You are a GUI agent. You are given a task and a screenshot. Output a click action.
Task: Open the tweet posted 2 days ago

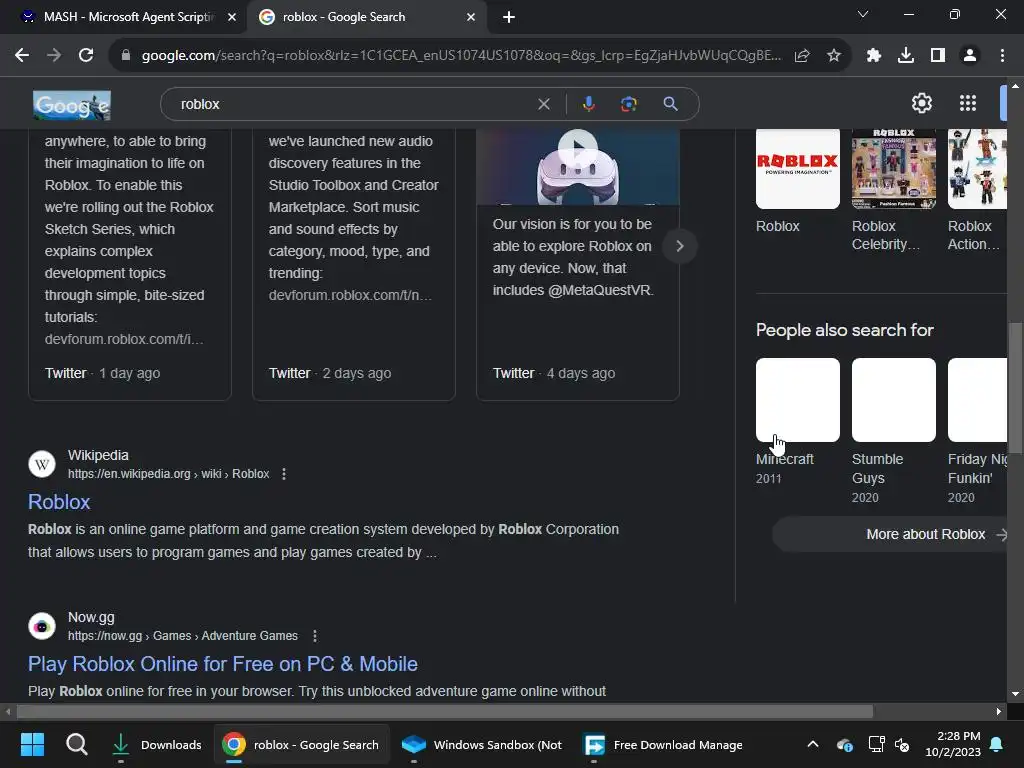tap(353, 264)
